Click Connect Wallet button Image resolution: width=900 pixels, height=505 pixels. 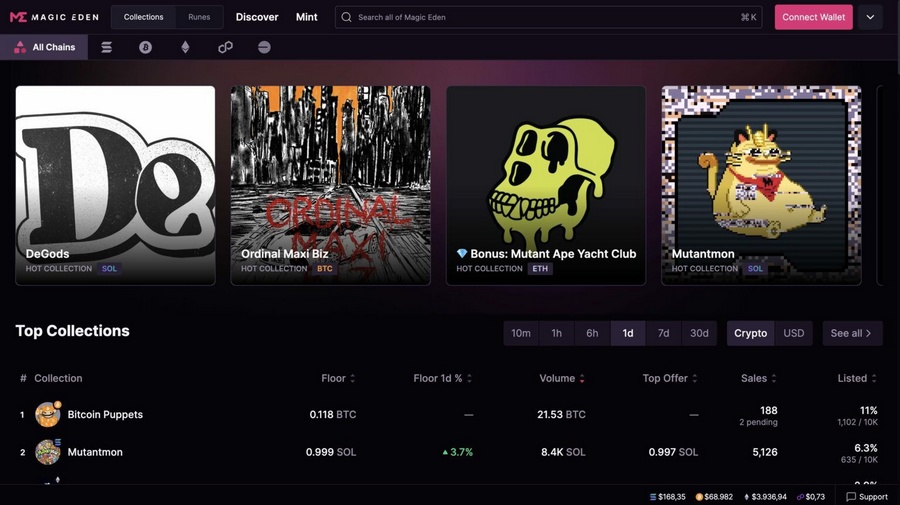(813, 17)
